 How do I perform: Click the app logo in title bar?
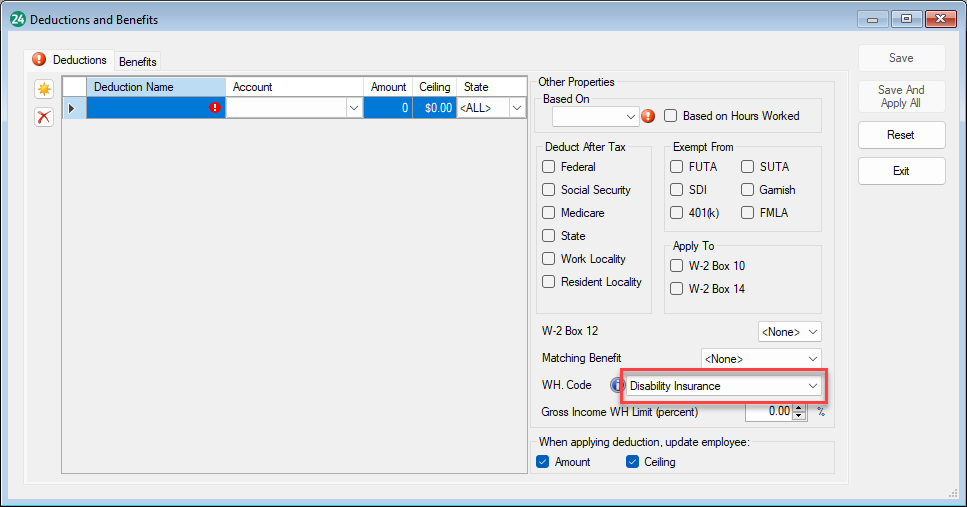pos(17,19)
